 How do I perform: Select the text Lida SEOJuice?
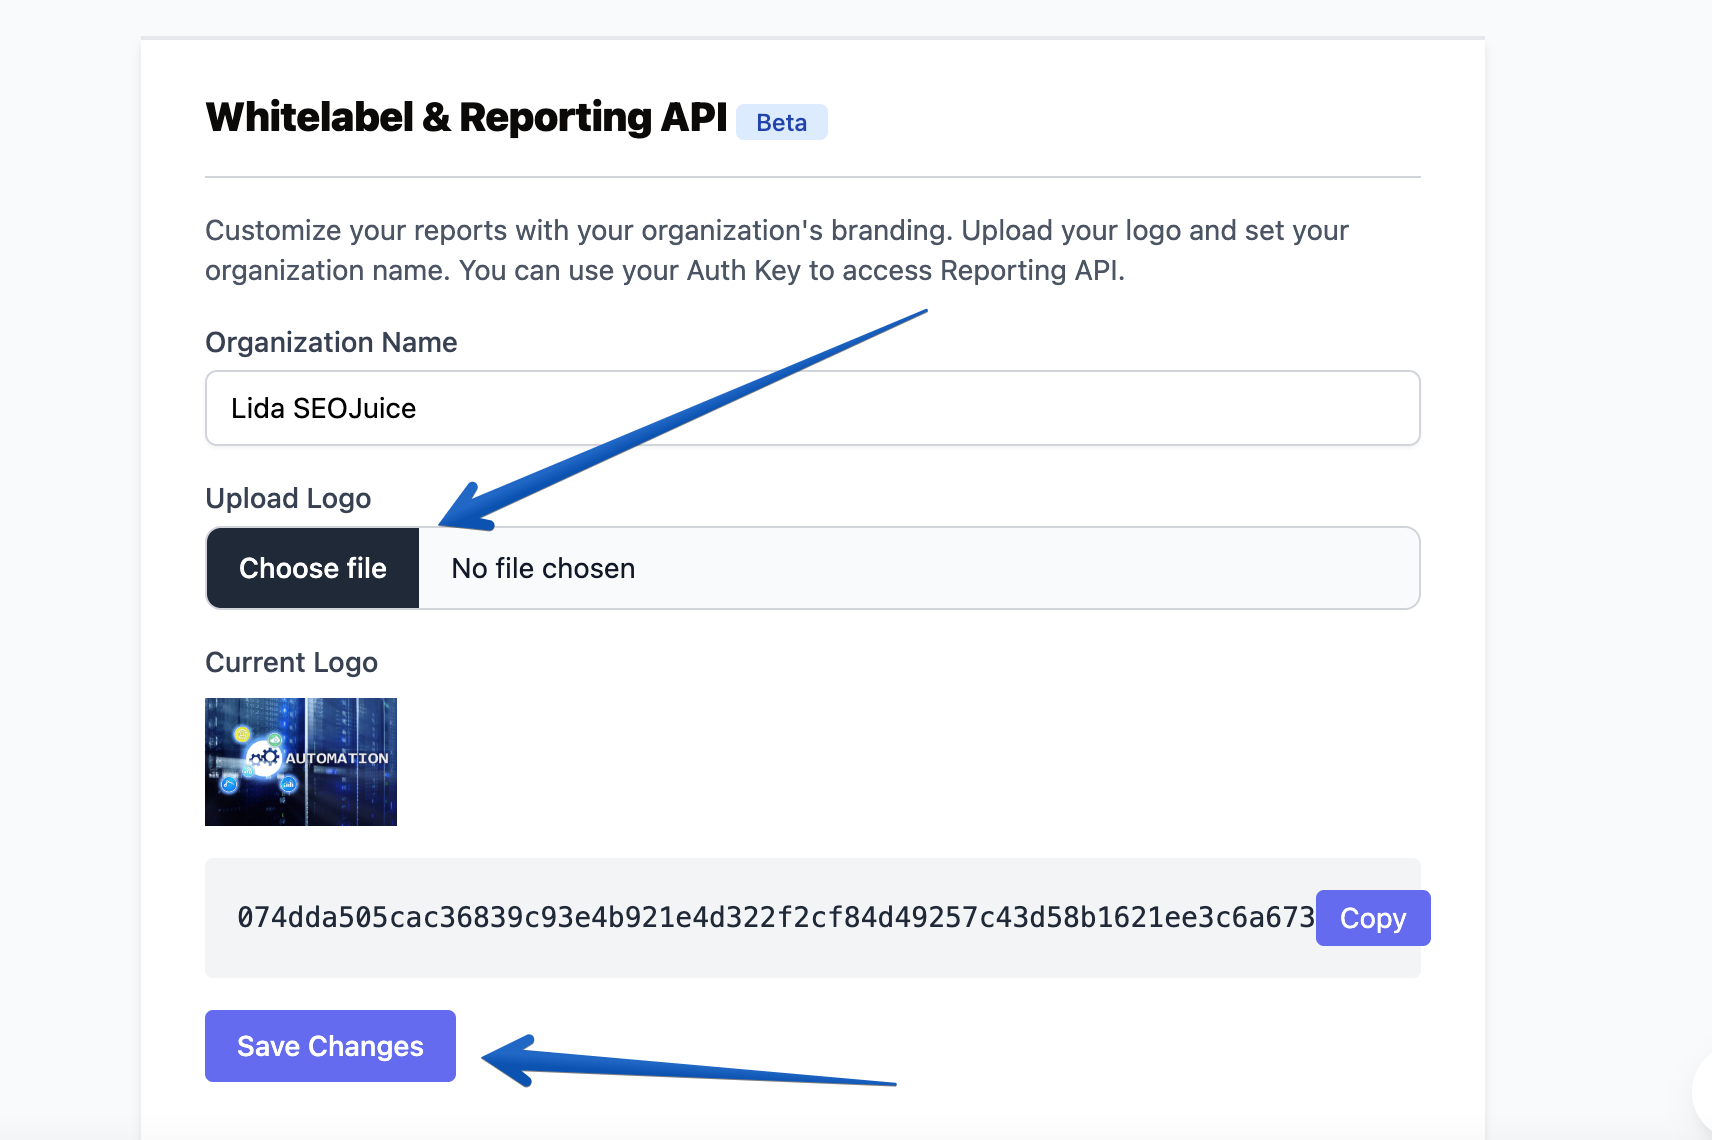pyautogui.click(x=323, y=408)
